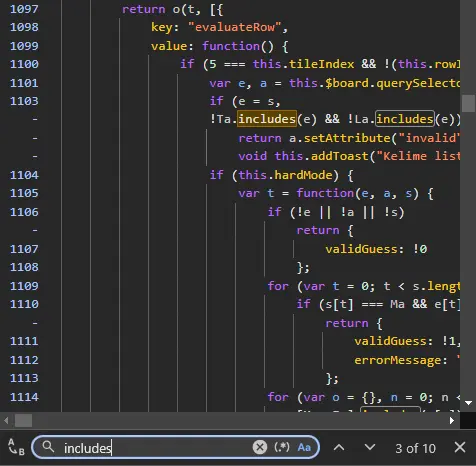Screen dimensions: 476x466
Task: Click the 3 of 10 match counter
Action: click(x=415, y=448)
